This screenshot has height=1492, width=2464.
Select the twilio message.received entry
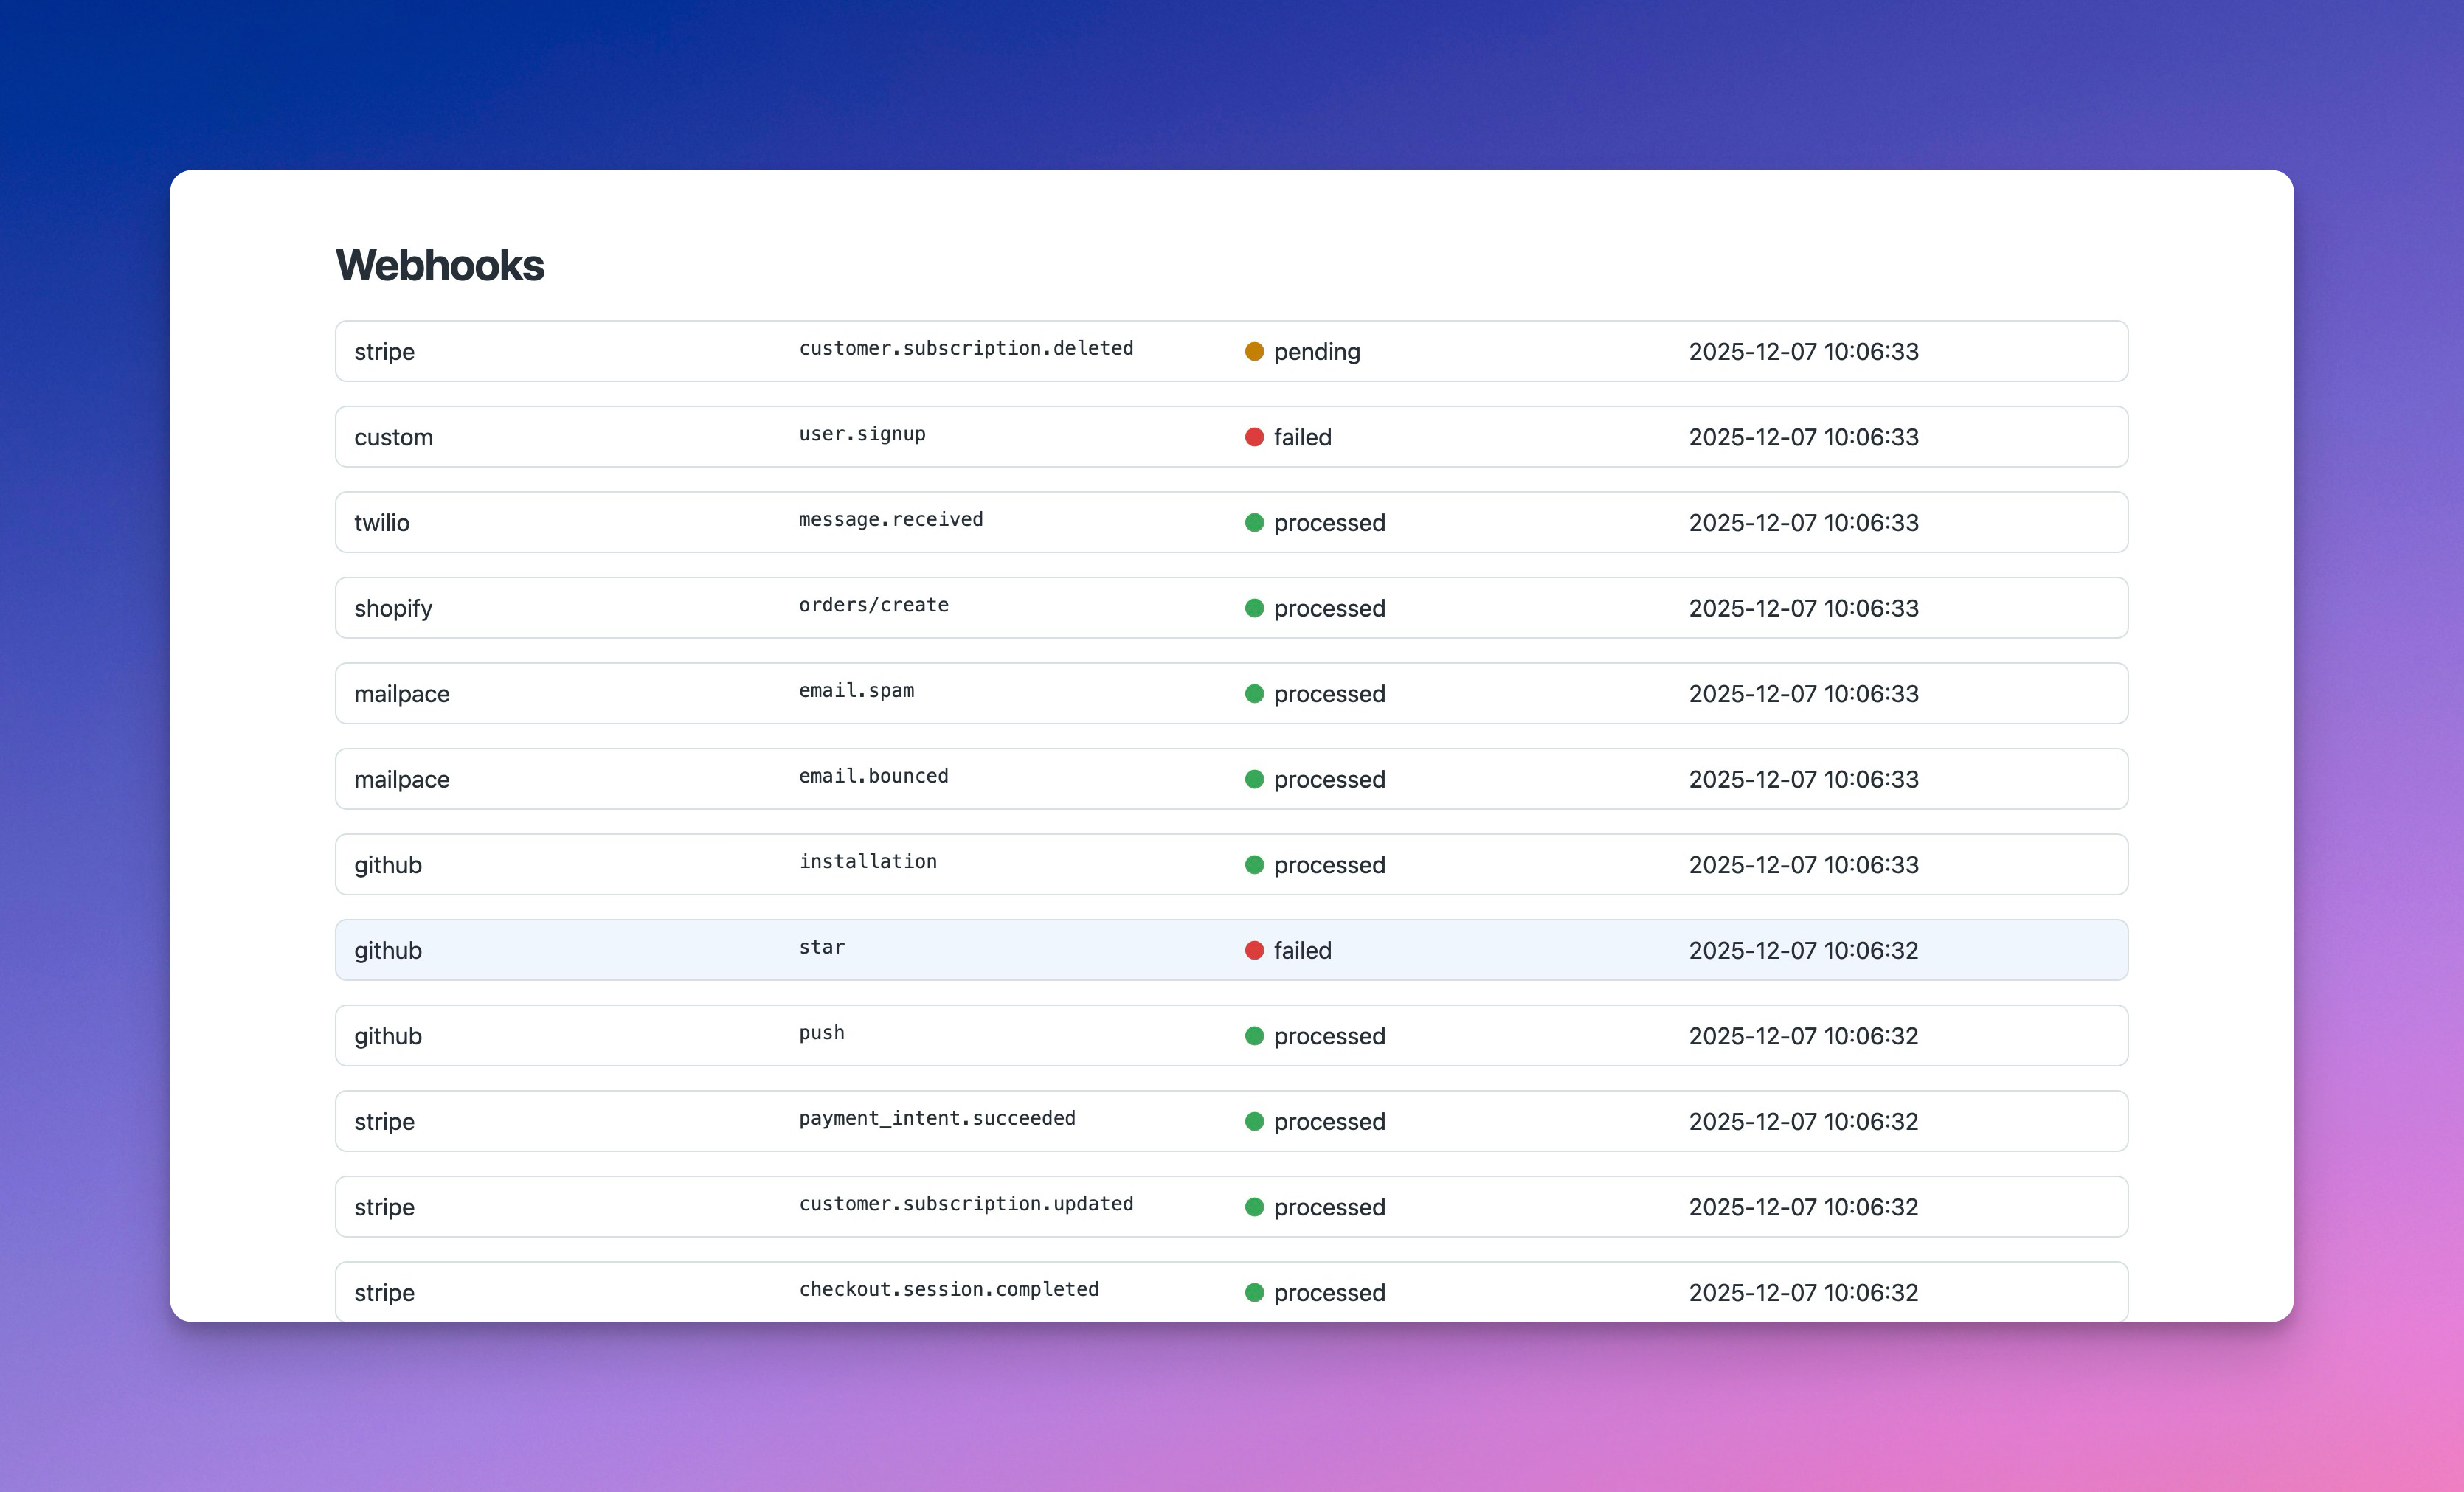point(890,520)
